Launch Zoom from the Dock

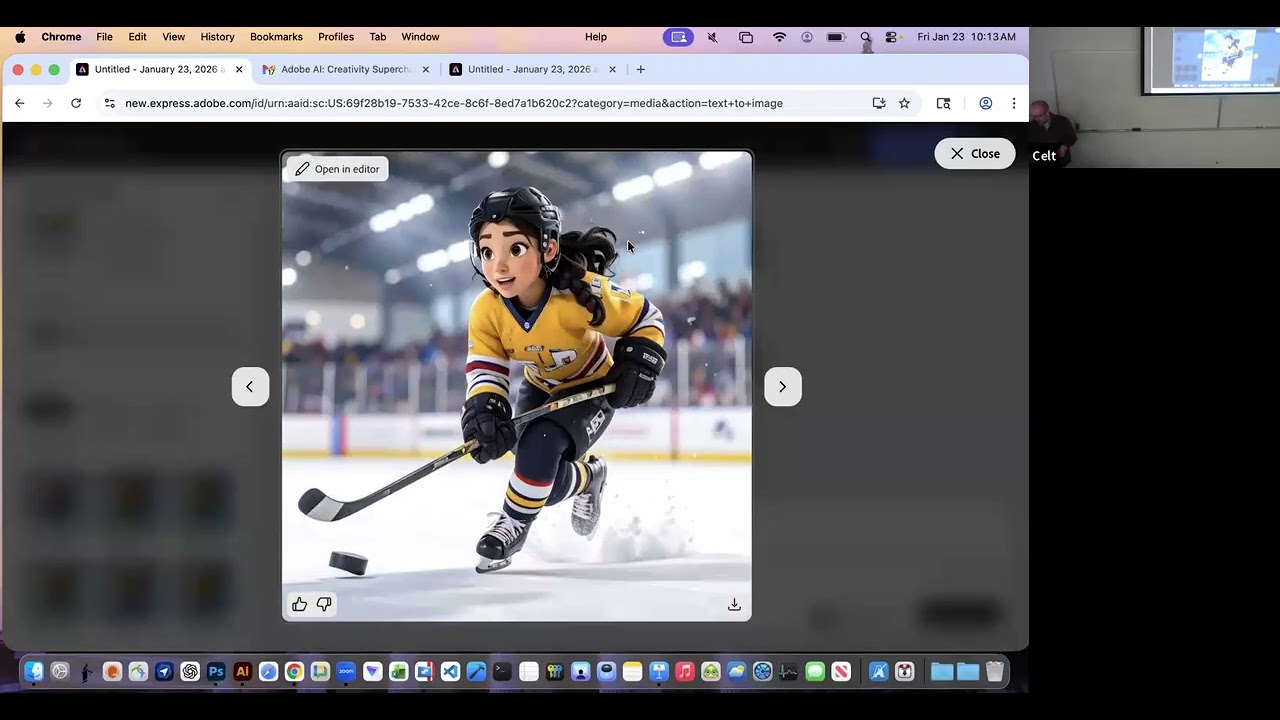click(346, 672)
